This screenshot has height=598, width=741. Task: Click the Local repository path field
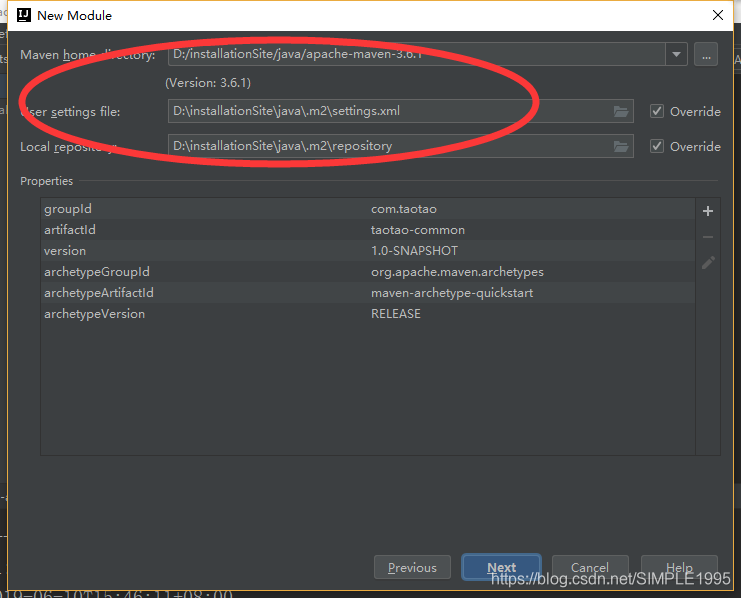point(401,146)
